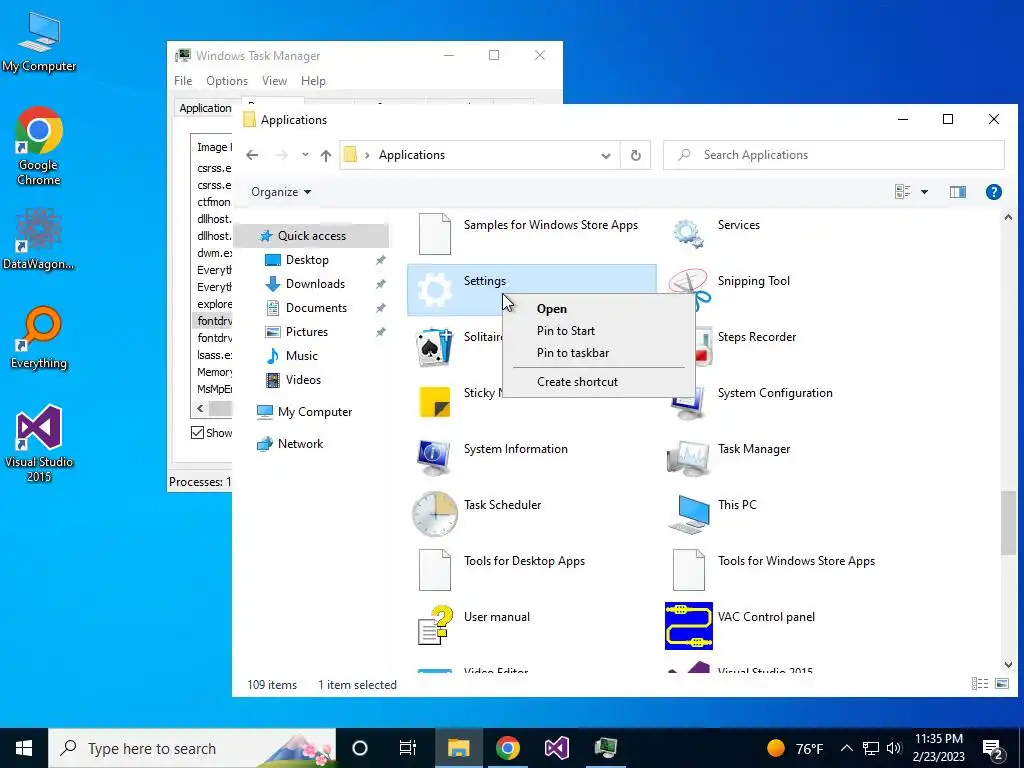Viewport: 1024px width, 768px height.
Task: Select the VAC Control panel icon
Action: click(688, 626)
